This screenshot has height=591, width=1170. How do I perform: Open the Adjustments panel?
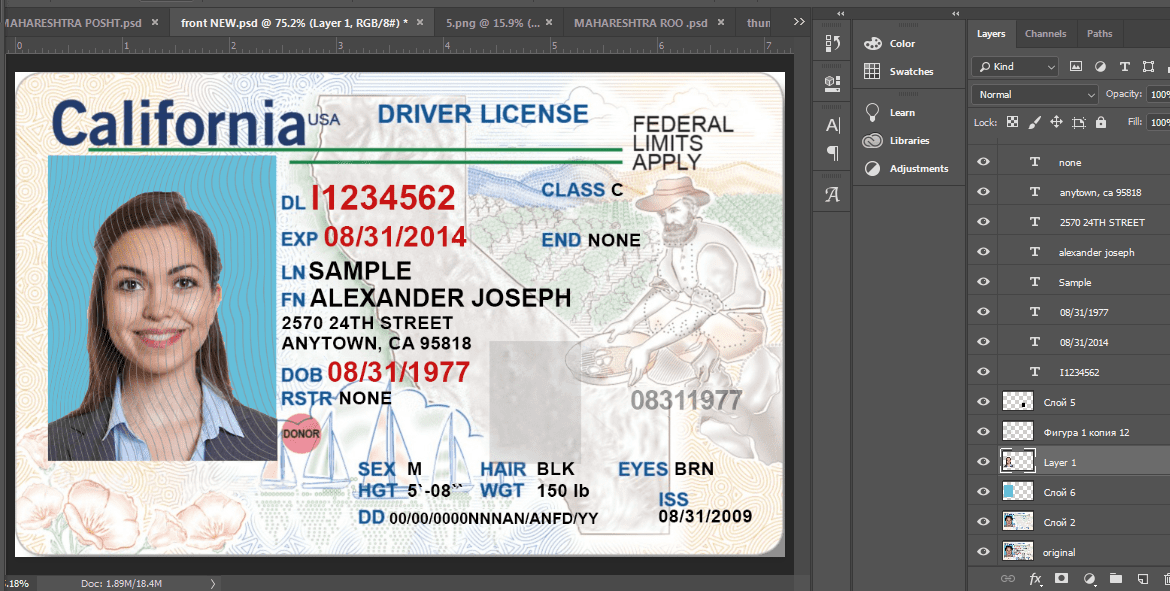[x=905, y=169]
